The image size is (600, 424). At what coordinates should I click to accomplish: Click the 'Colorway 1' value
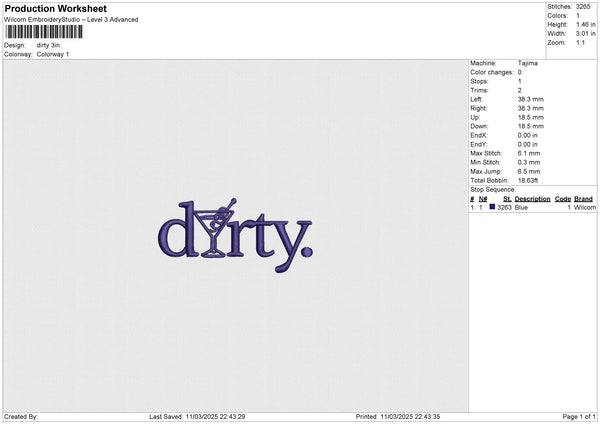tap(54, 54)
